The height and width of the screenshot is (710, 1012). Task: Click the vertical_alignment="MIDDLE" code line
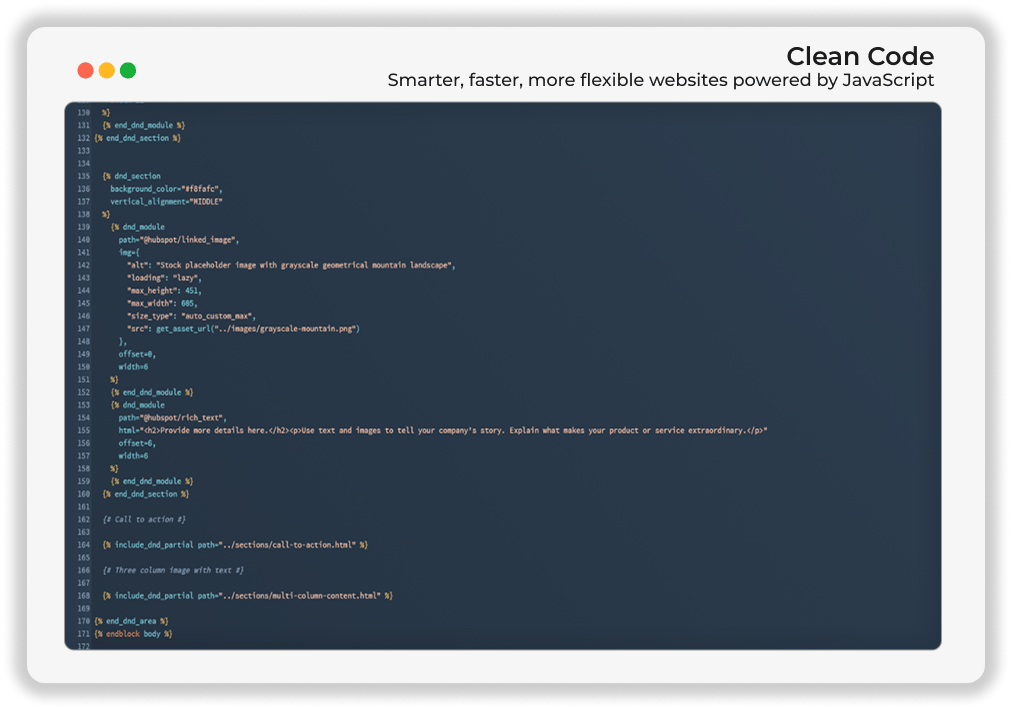[166, 201]
